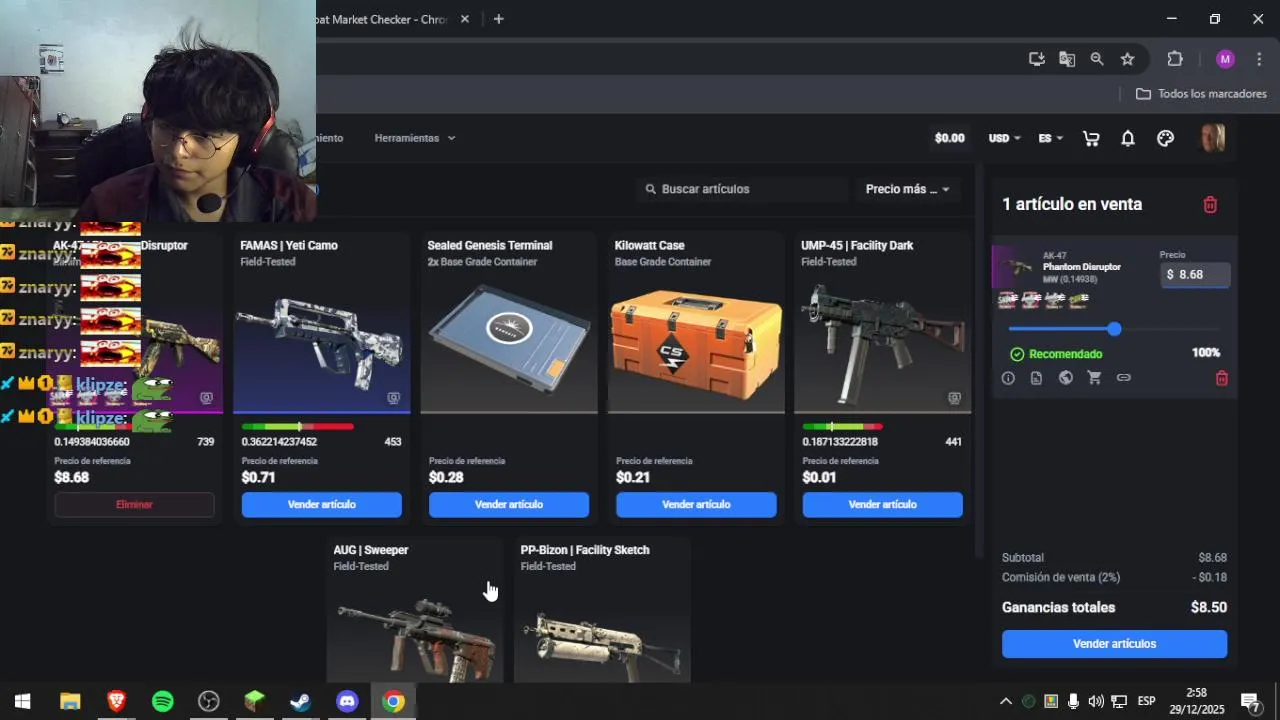Click the globe icon in AK-47 listing

coord(1066,378)
